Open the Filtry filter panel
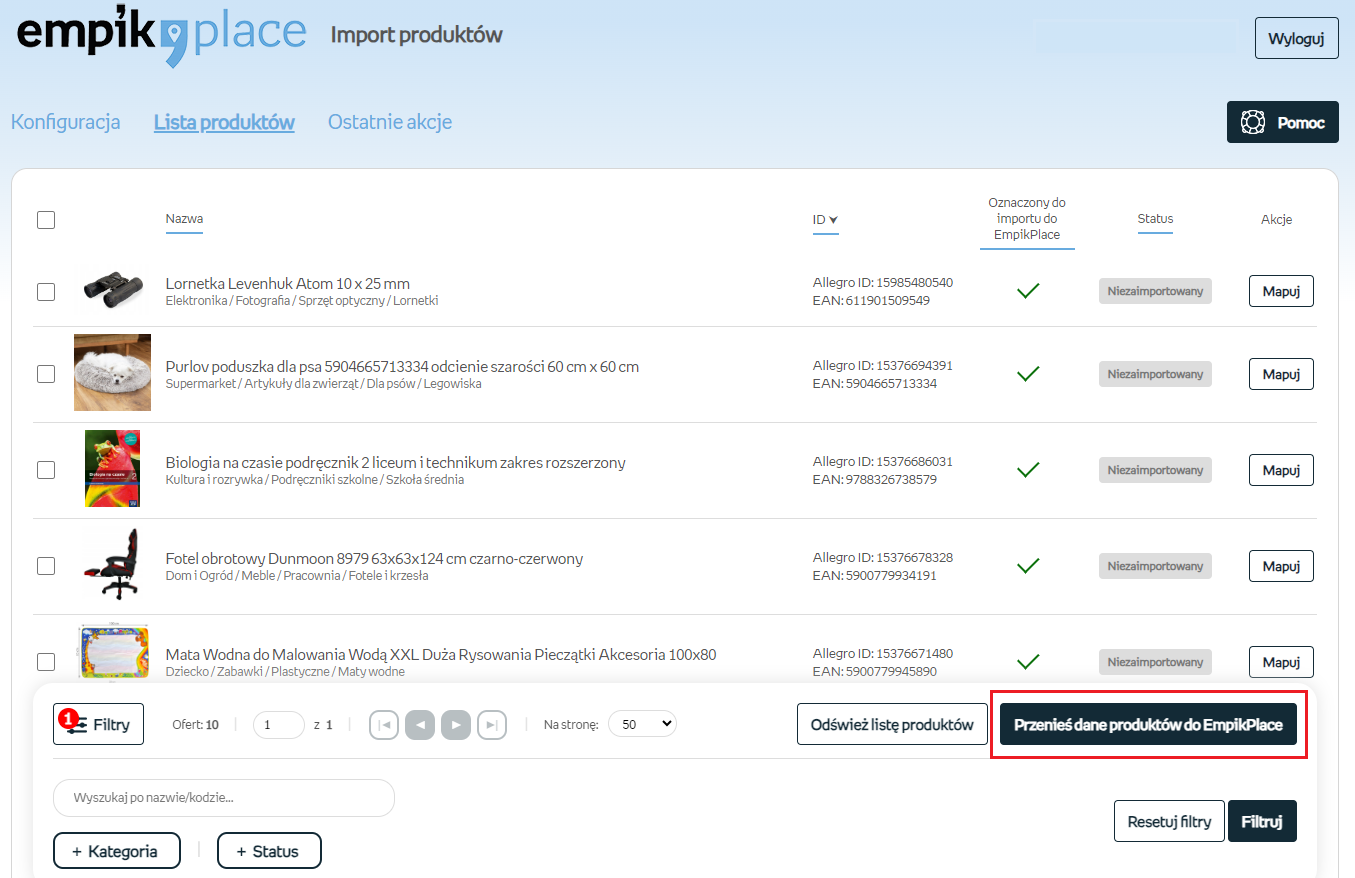Viewport: 1355px width, 878px height. point(98,725)
